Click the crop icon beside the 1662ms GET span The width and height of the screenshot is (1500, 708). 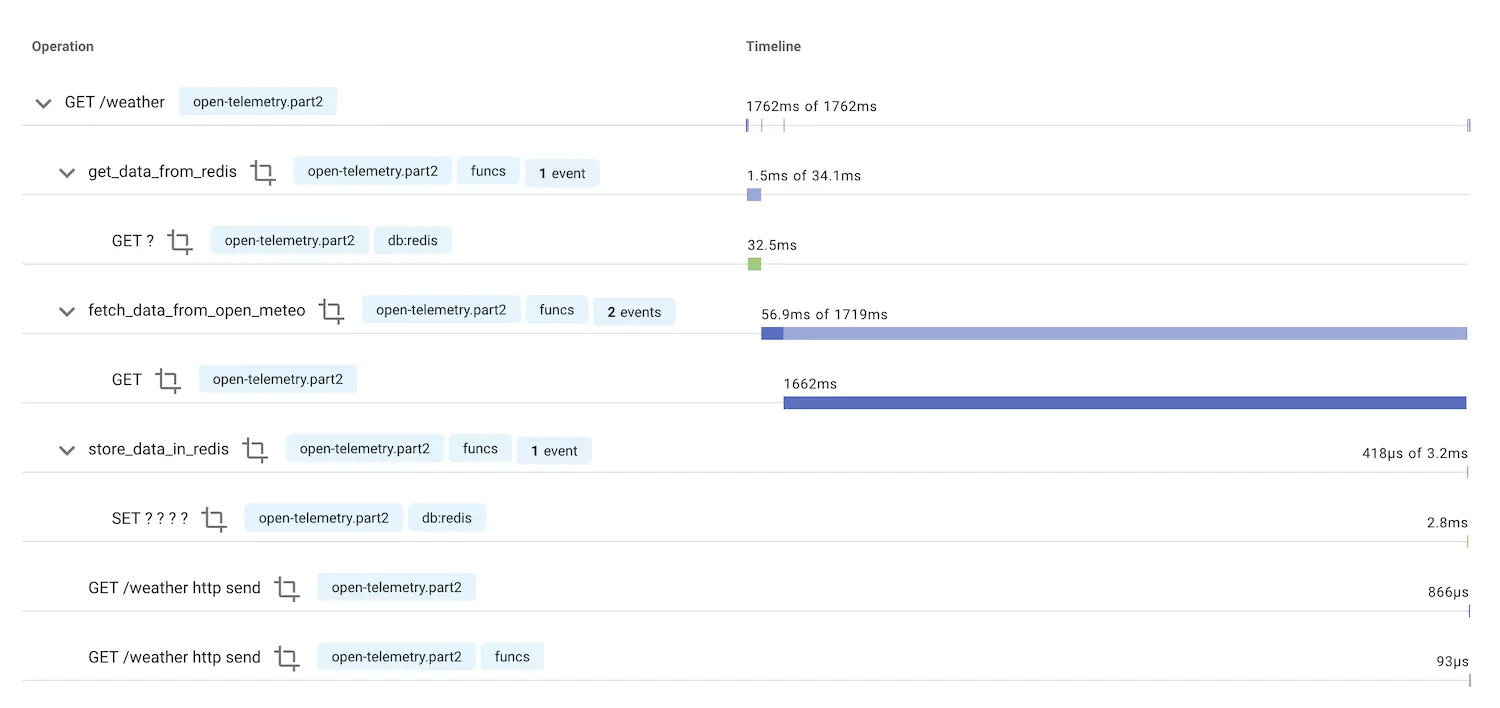pos(168,380)
